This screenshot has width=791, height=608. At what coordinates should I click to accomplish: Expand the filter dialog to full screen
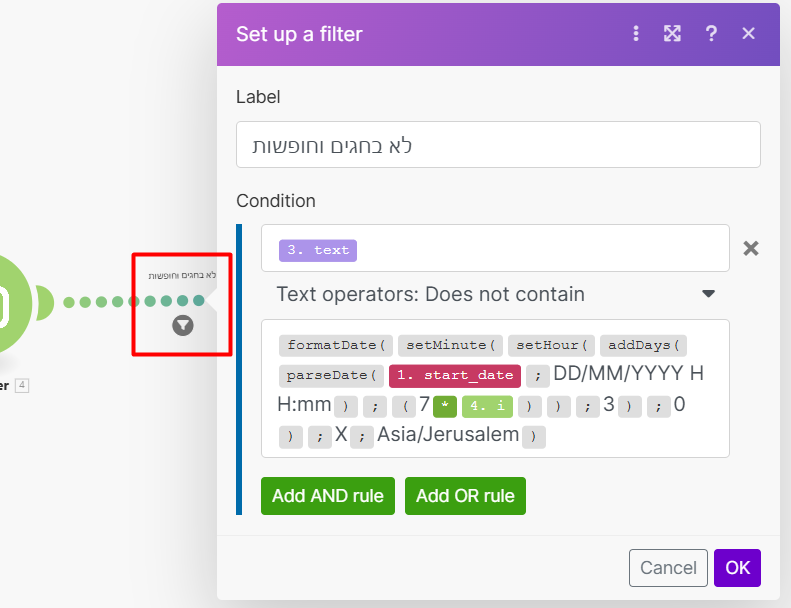(673, 34)
